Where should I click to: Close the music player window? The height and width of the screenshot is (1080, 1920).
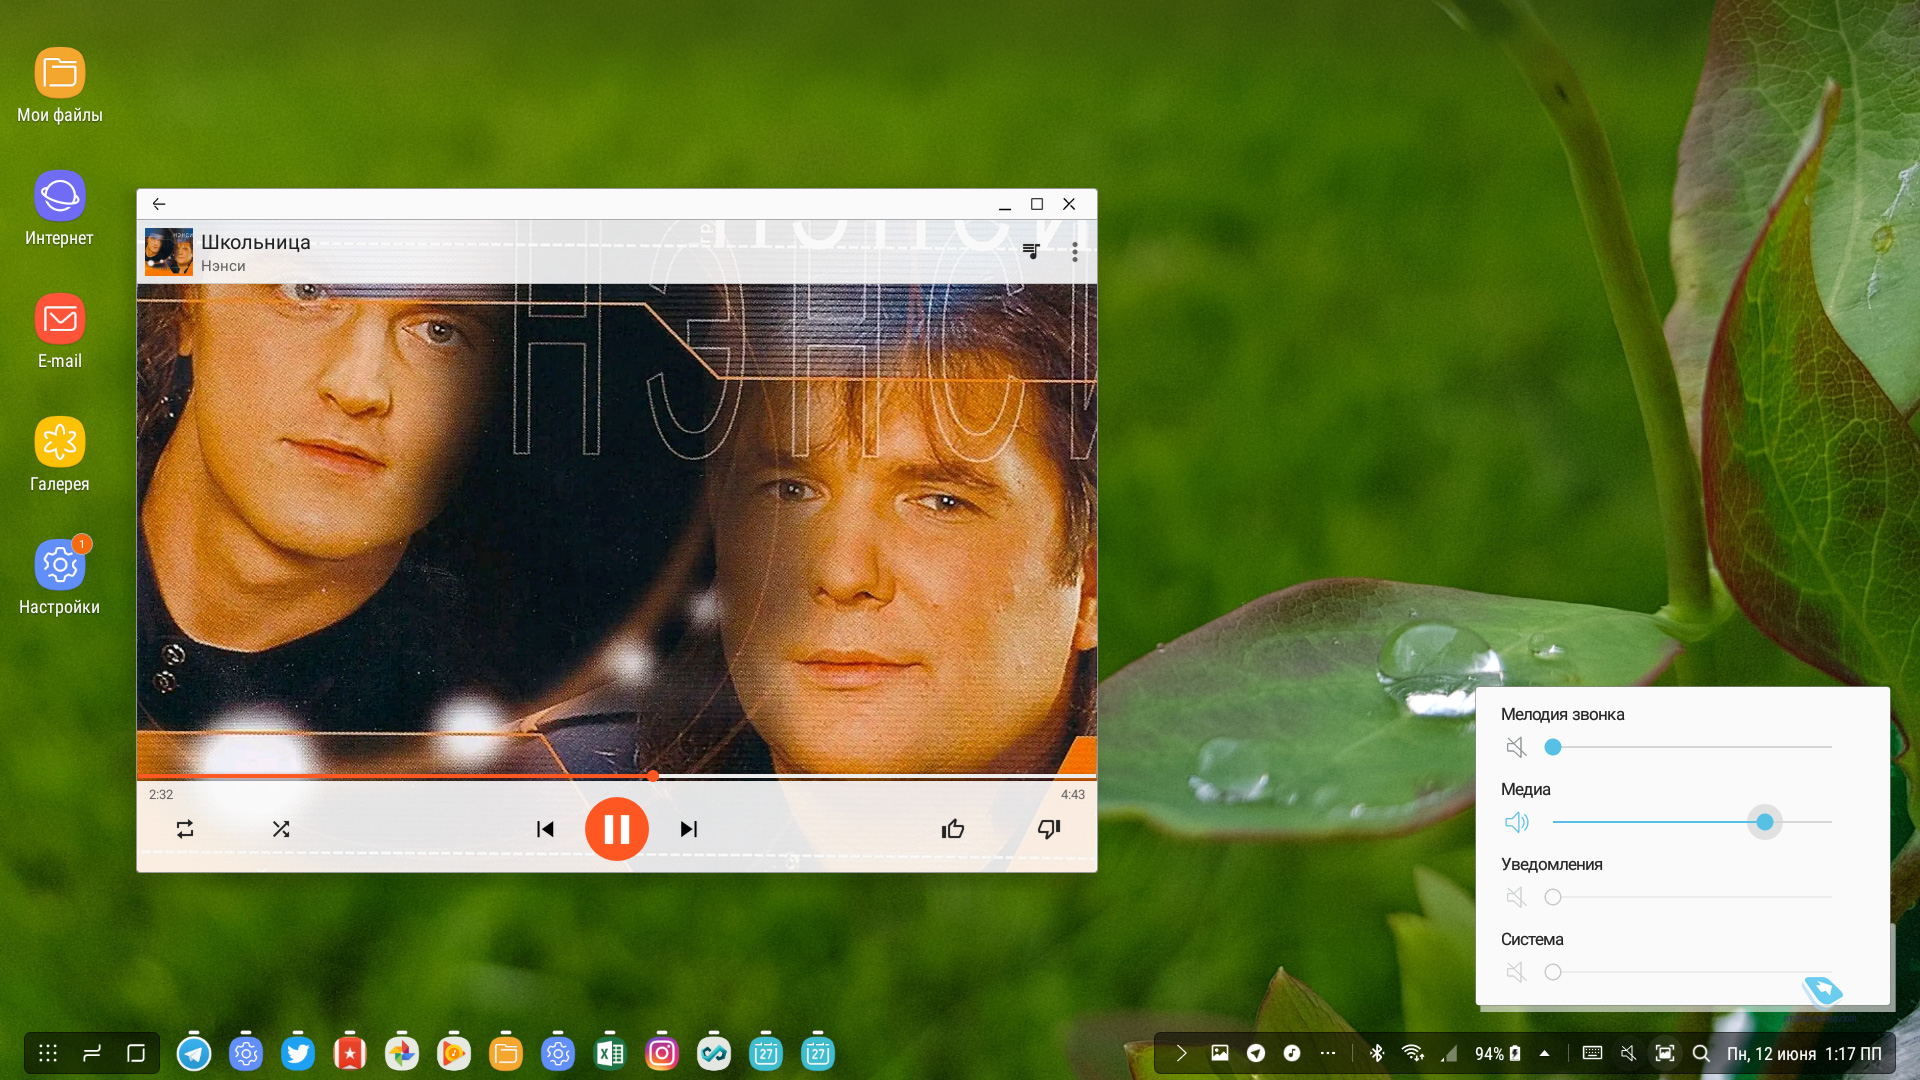click(x=1069, y=204)
